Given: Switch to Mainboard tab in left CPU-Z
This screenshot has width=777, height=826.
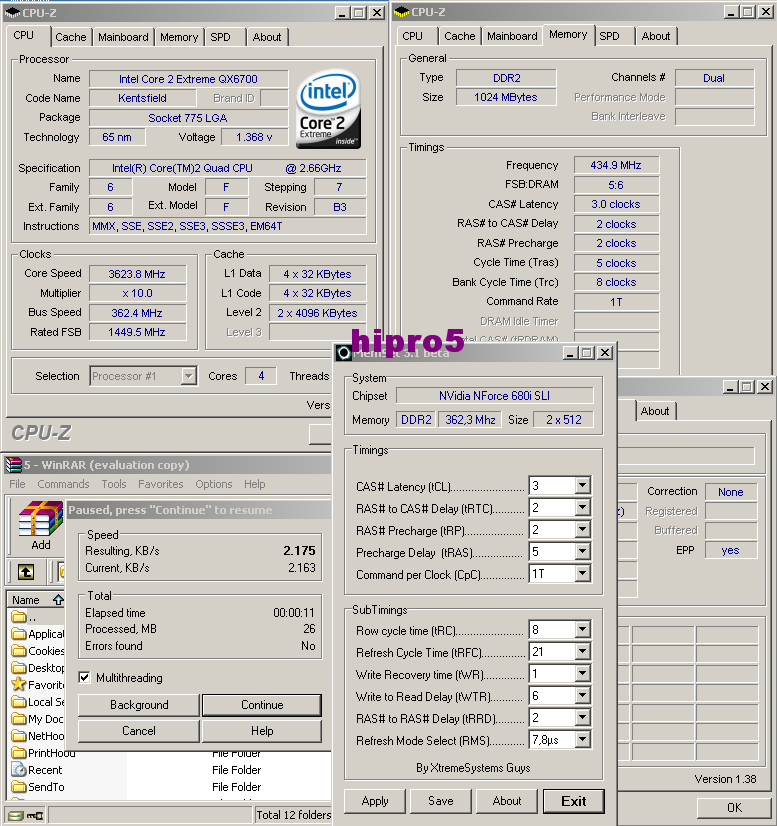Looking at the screenshot, I should point(123,37).
